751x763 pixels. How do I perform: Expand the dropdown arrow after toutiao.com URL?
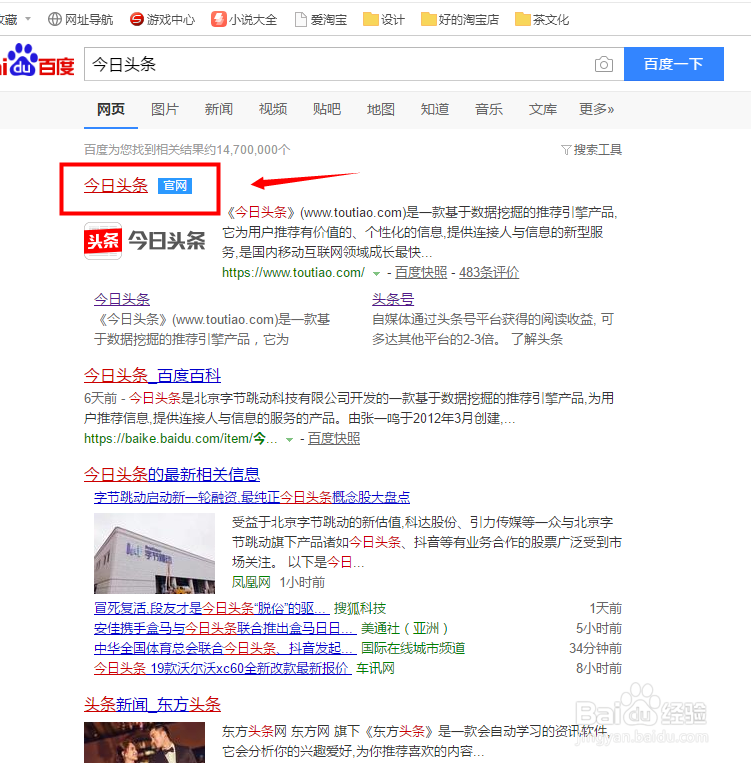coord(376,273)
